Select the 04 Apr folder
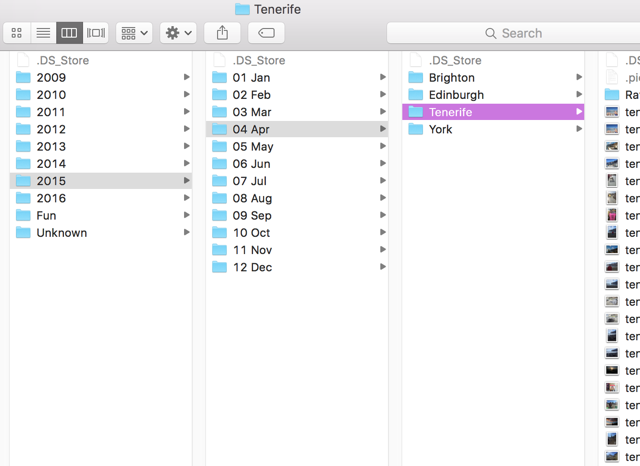This screenshot has height=466, width=640. pos(297,129)
